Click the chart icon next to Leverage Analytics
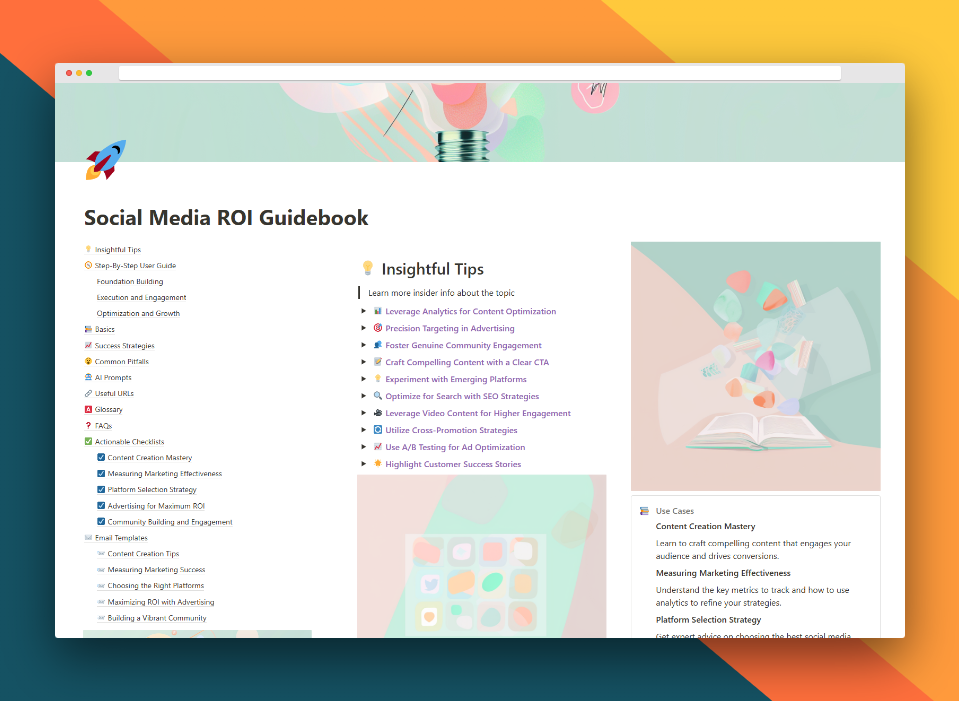Image resolution: width=959 pixels, height=701 pixels. (x=378, y=311)
